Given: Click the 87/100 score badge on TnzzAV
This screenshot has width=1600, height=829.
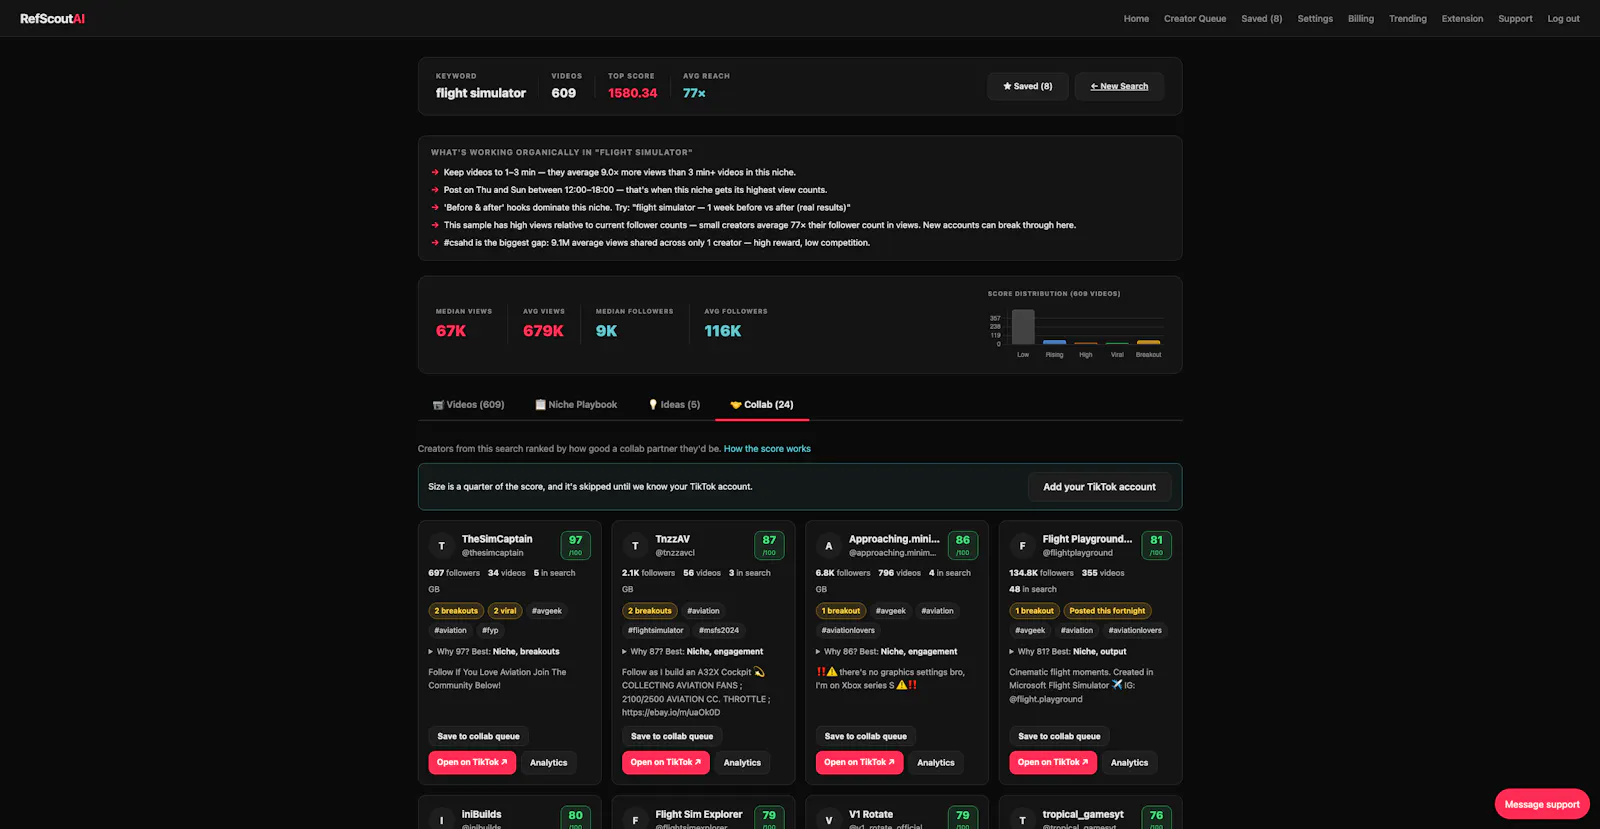Looking at the screenshot, I should click(769, 545).
